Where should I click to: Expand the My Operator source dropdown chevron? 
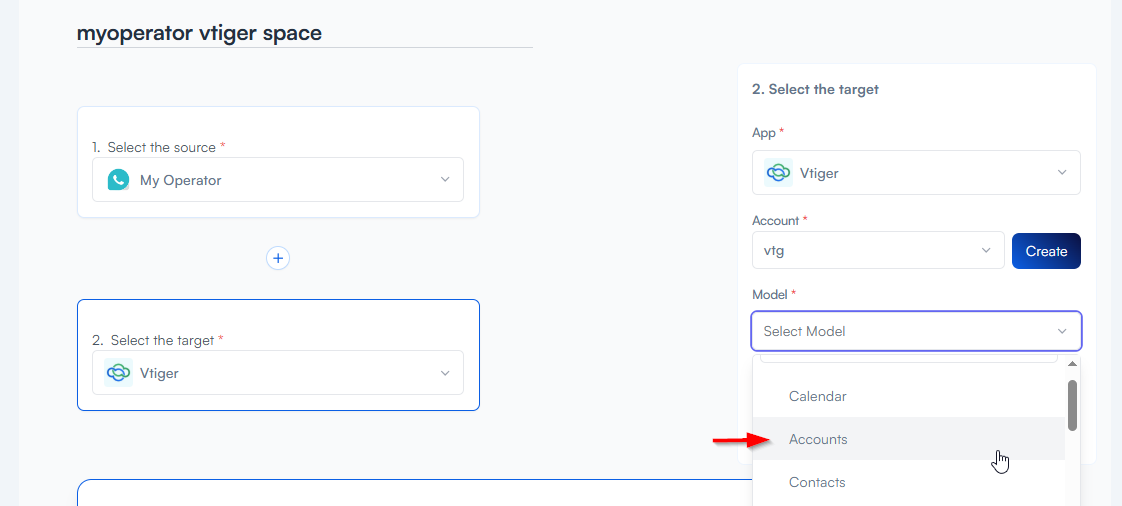click(445, 180)
